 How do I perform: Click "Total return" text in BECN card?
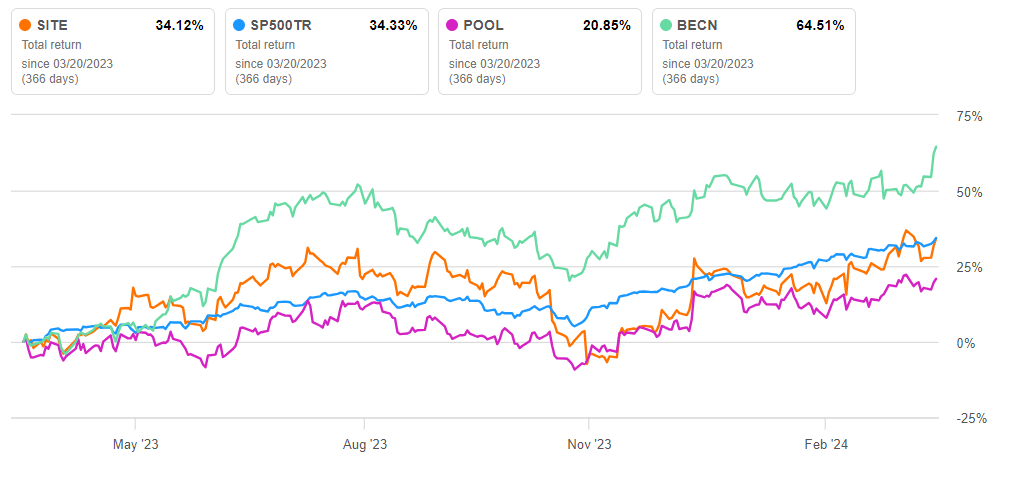click(691, 44)
